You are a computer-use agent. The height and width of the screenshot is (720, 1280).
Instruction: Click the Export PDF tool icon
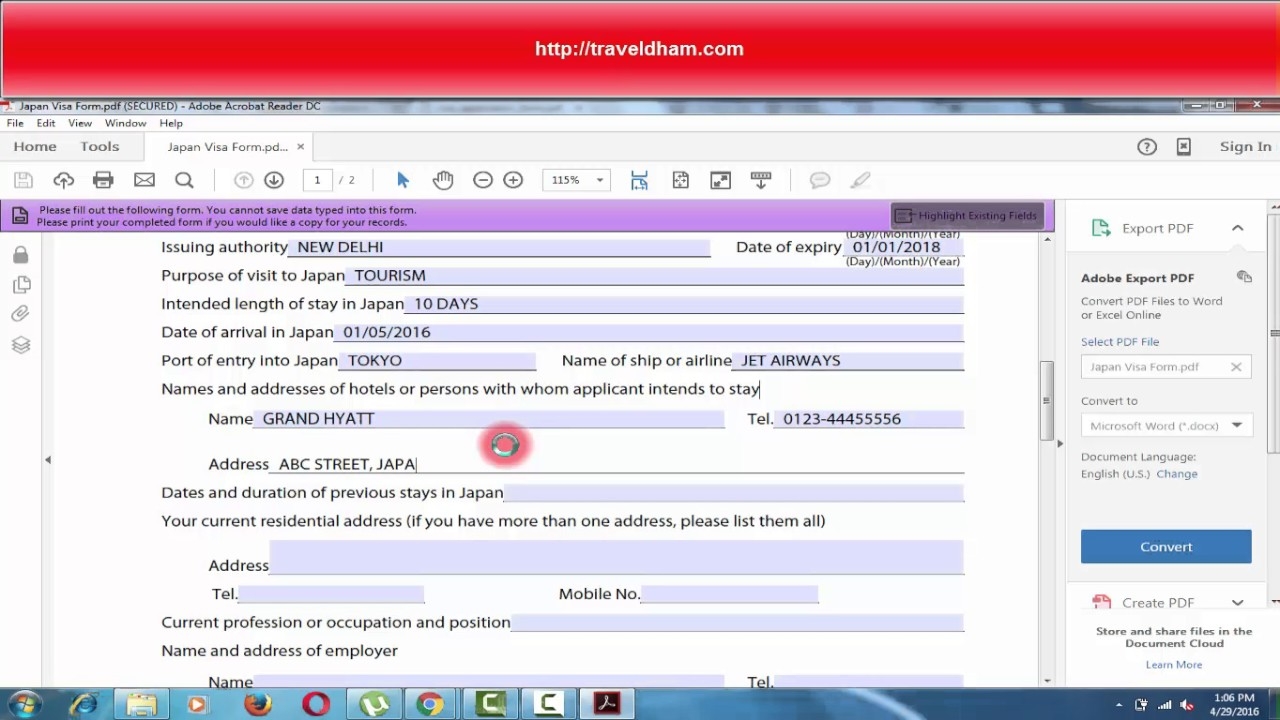pos(1101,228)
